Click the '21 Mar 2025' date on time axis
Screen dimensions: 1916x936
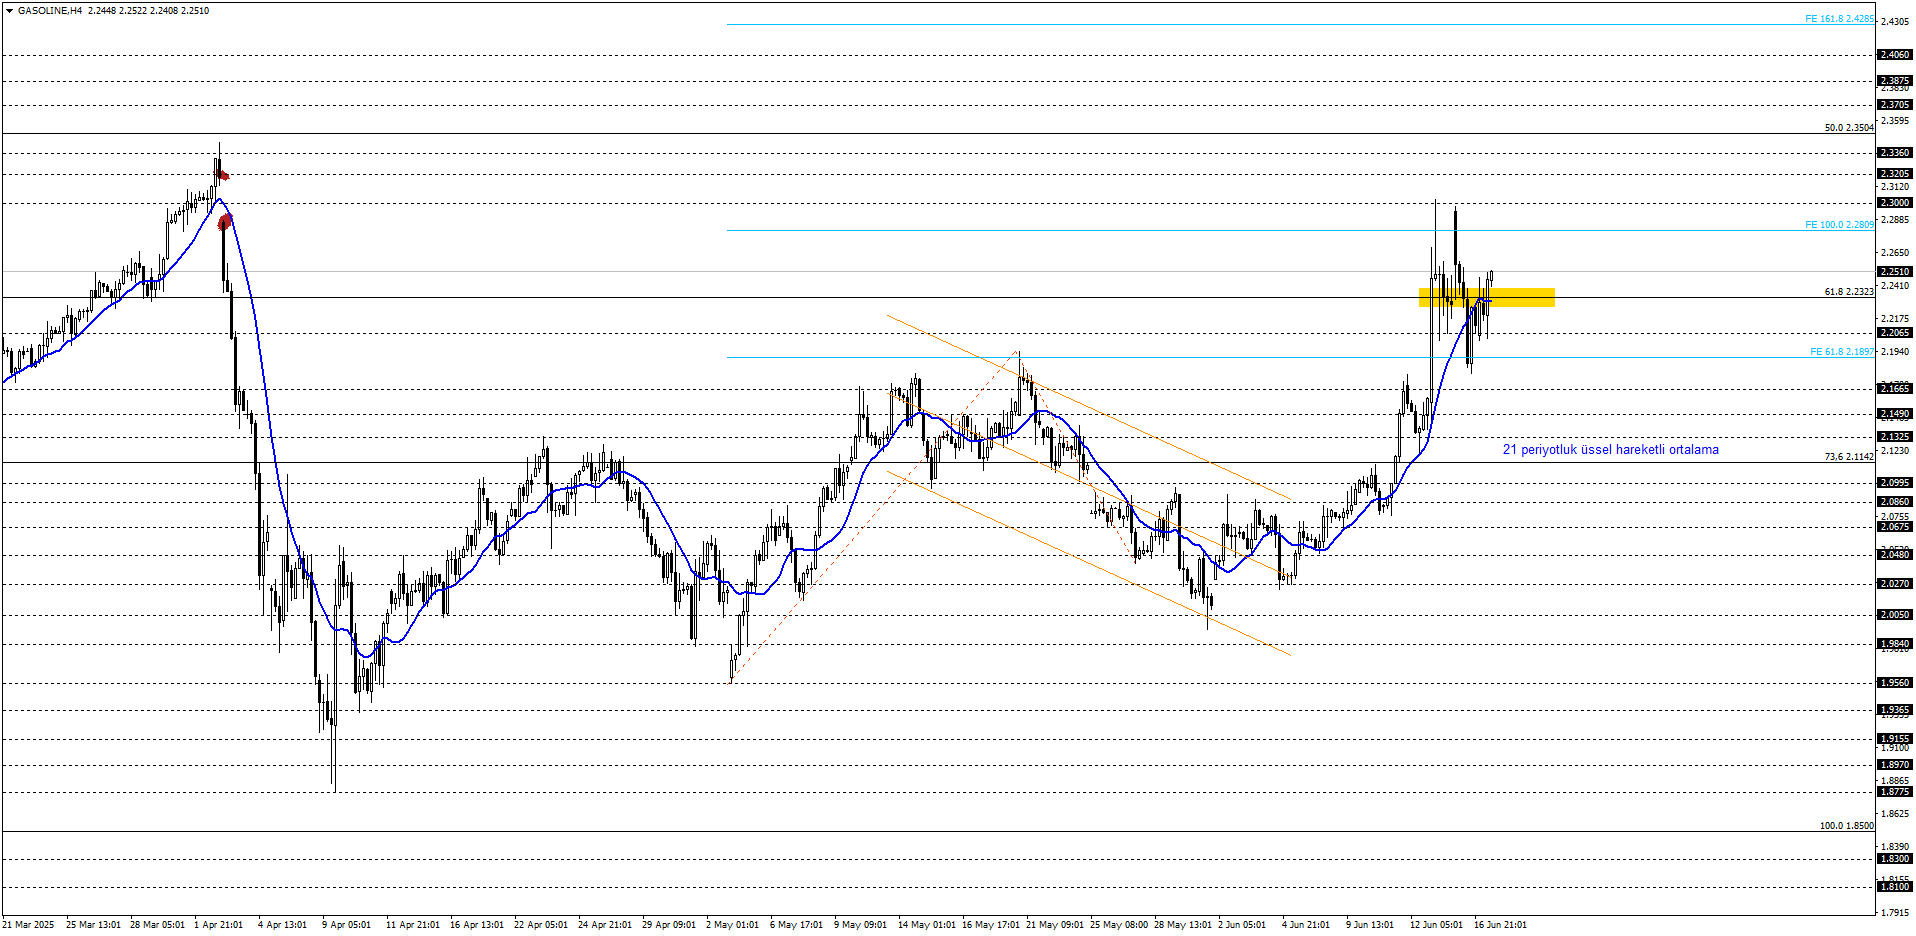click(x=28, y=925)
